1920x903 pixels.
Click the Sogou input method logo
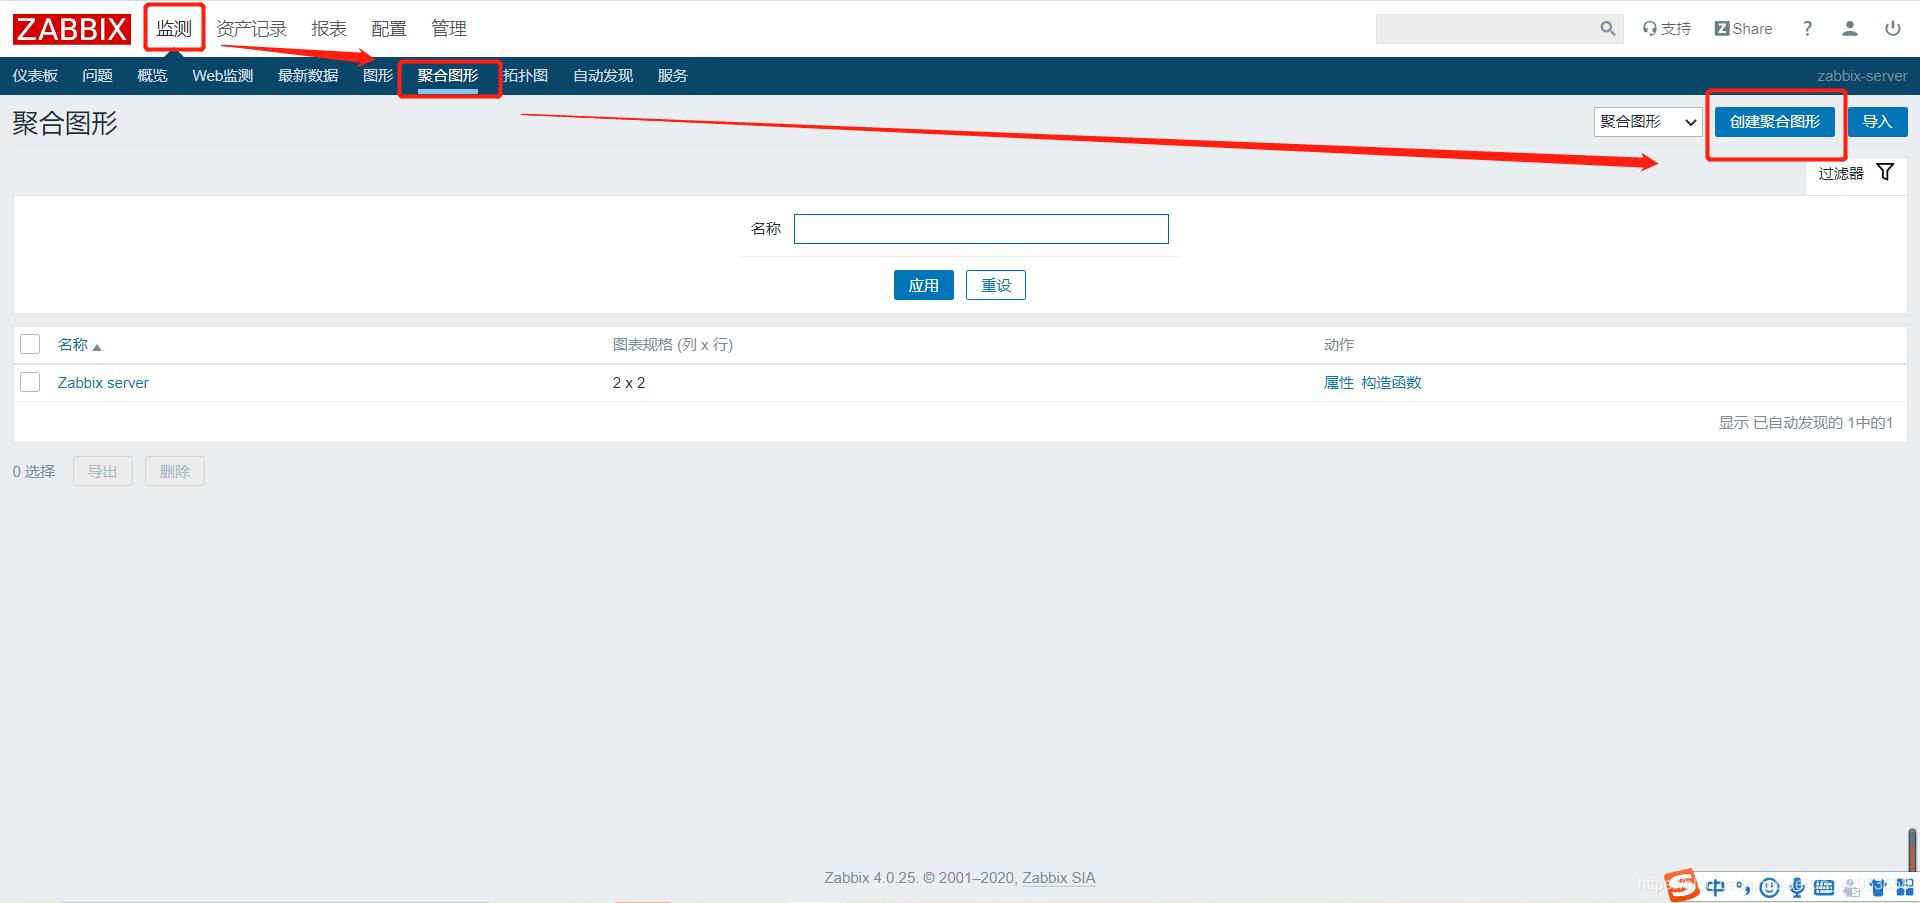[1682, 885]
